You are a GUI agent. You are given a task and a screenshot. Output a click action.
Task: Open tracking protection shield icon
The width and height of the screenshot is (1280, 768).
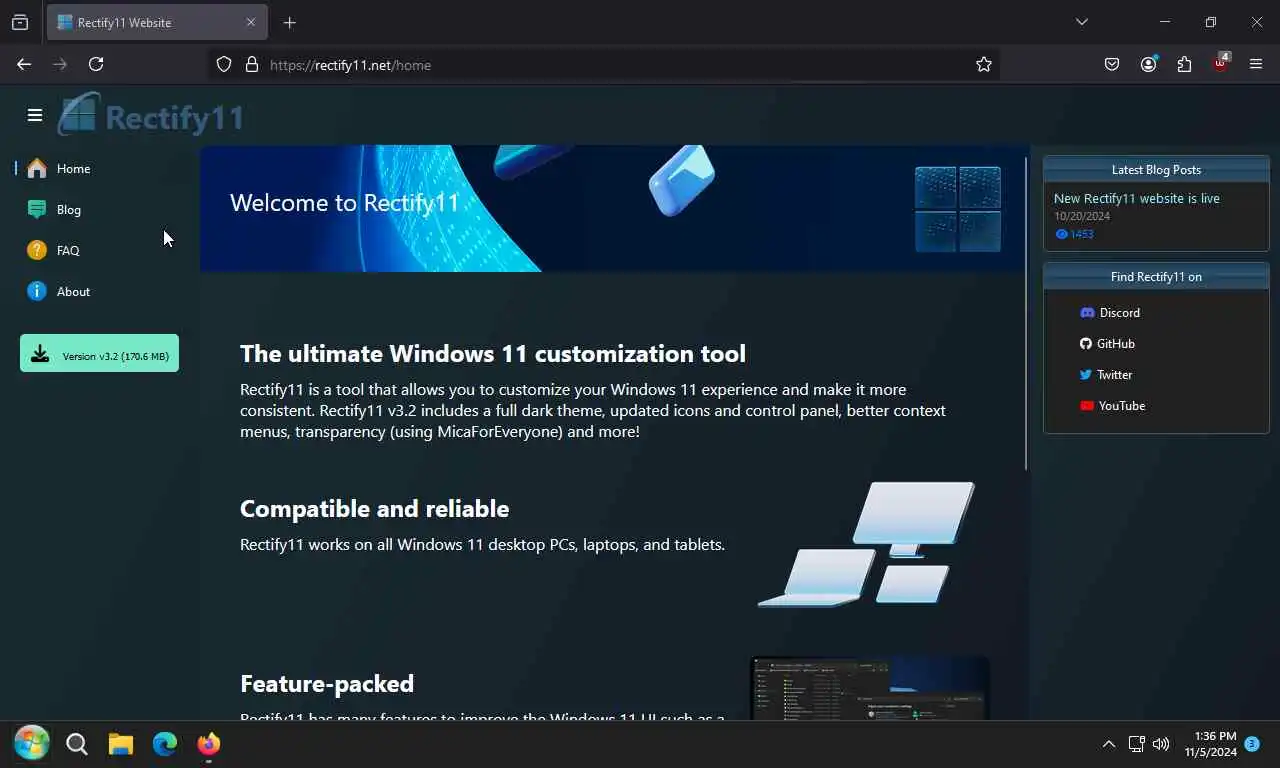pyautogui.click(x=224, y=64)
